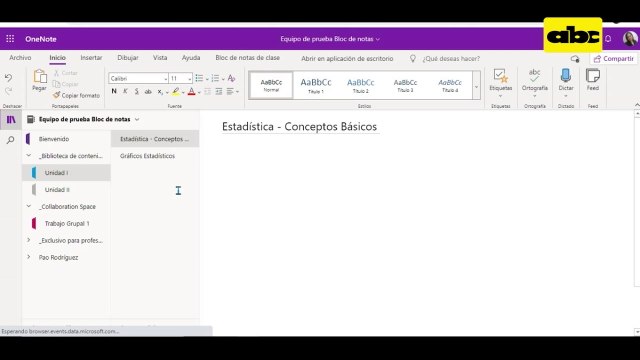Apply the Título 4 style
Screen dimensions: 640x360
[450, 85]
